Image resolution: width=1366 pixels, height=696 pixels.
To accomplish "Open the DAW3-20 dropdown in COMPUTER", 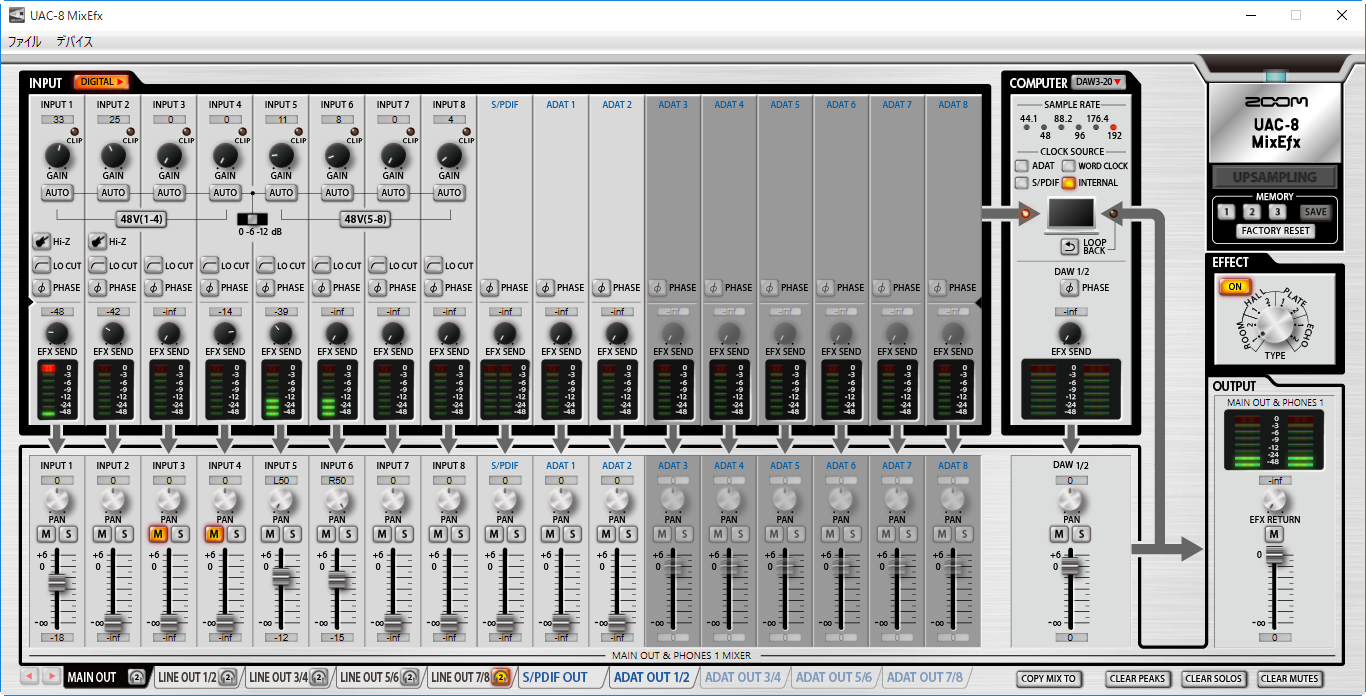I will (1098, 82).
